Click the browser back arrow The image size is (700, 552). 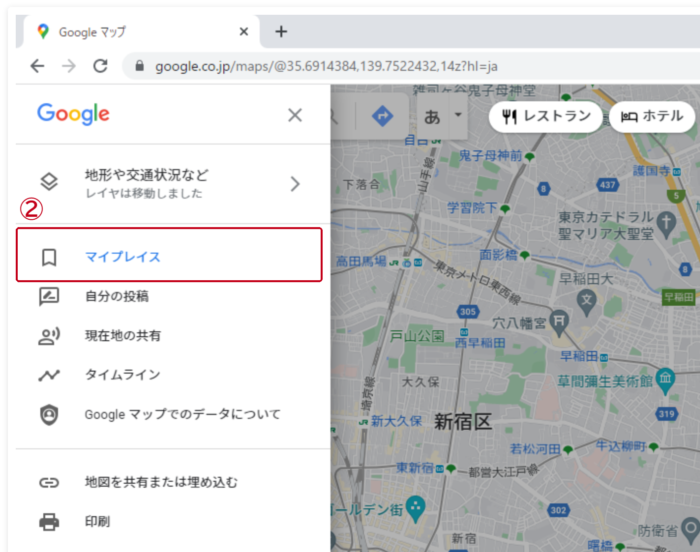(38, 67)
